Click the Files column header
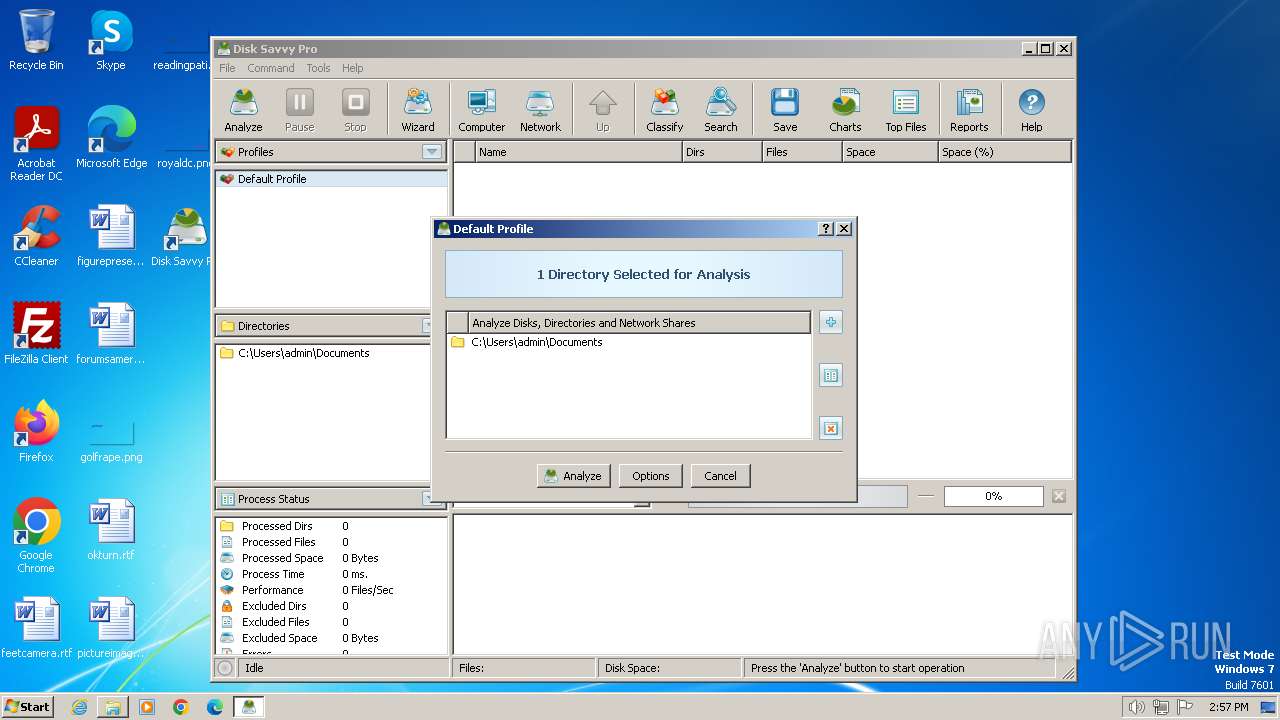Image resolution: width=1280 pixels, height=720 pixels. tap(801, 152)
